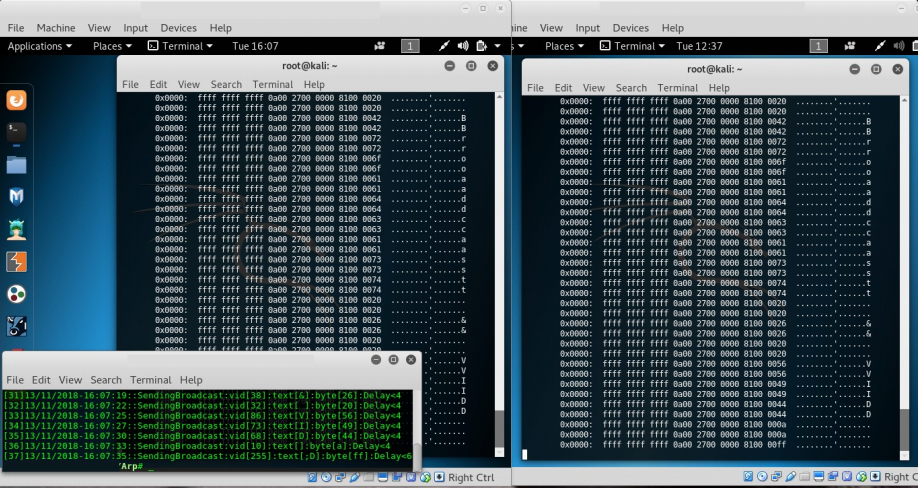Screen dimensions: 919x488
Task: Click the screen recorder camera icon in left VM's panel
Action: 380,46
